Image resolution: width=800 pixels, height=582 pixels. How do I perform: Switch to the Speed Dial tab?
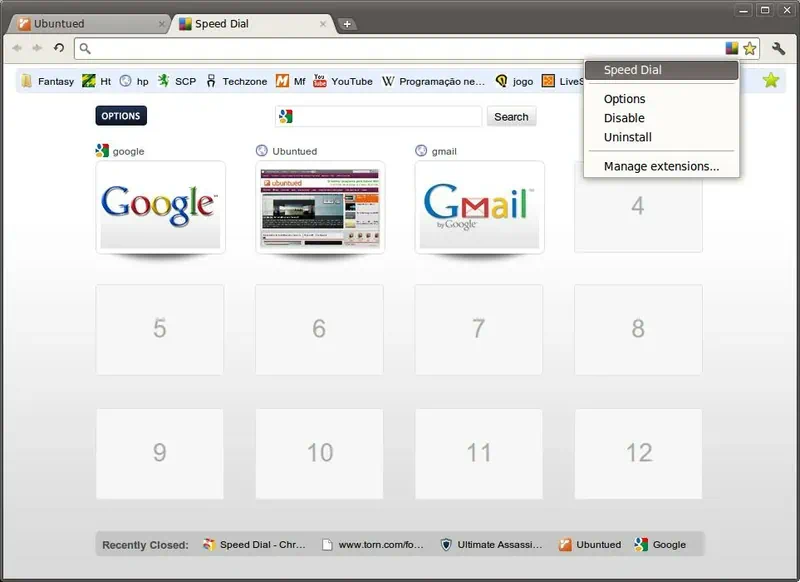[253, 24]
